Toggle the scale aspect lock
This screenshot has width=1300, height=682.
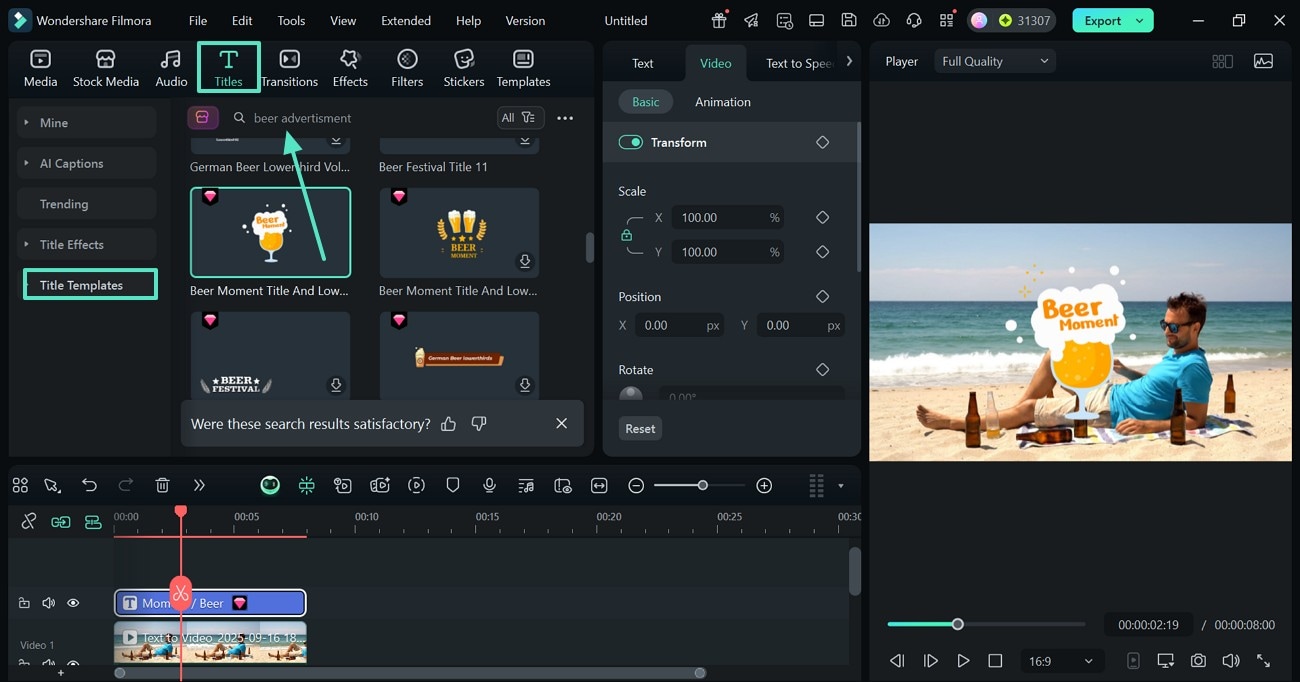pyautogui.click(x=627, y=235)
